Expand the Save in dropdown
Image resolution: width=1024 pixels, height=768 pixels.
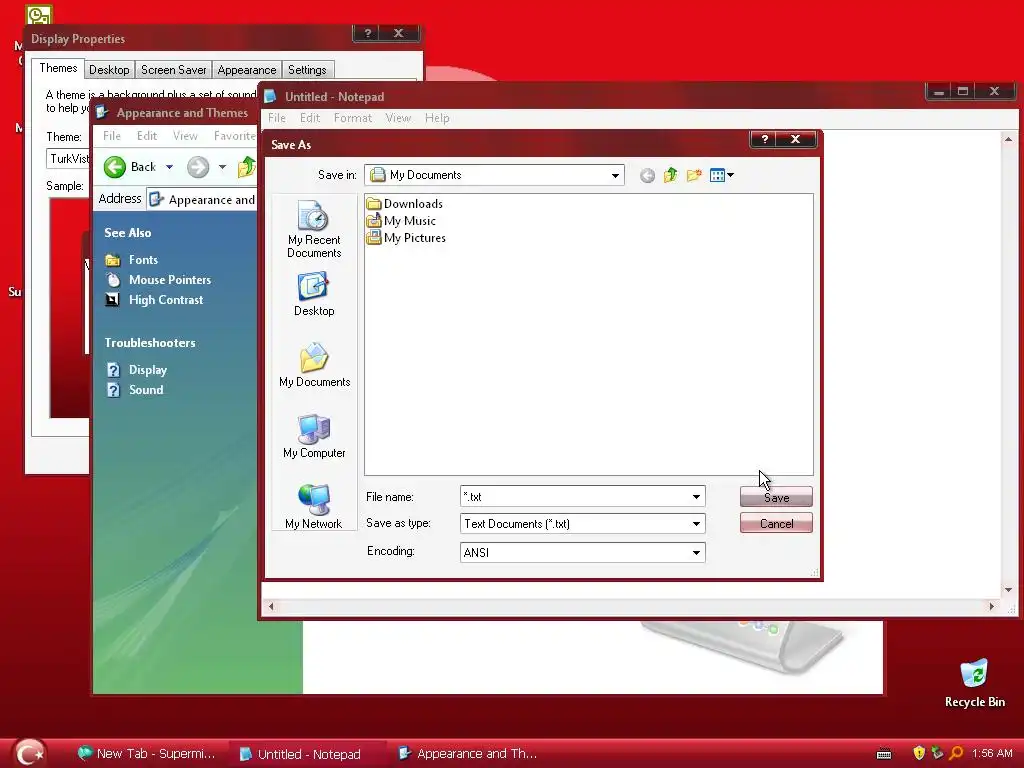point(615,175)
